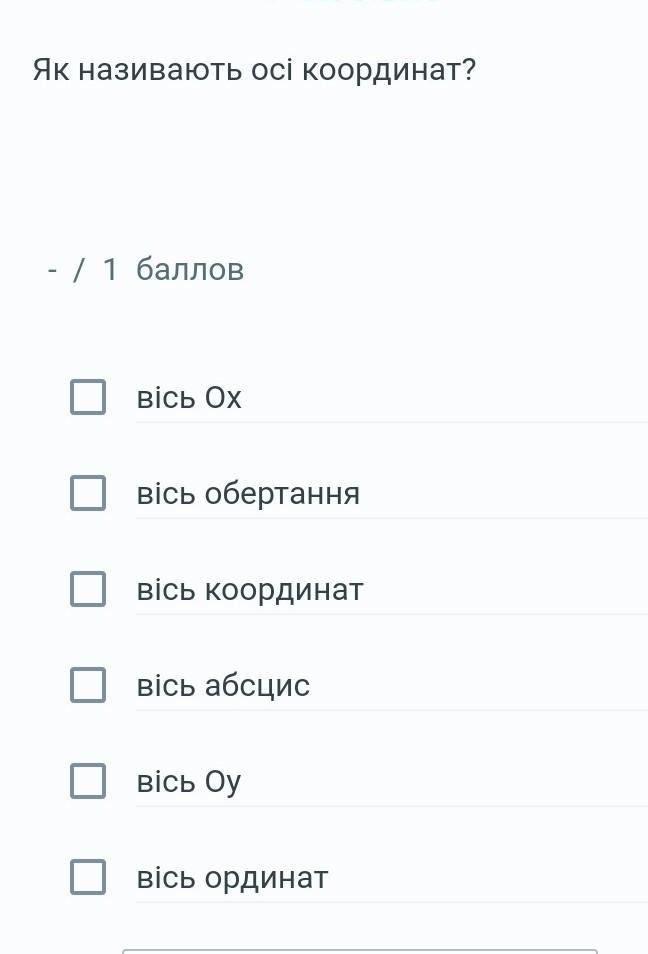Click the 'вісь Оу' answer label
The width and height of the screenshot is (648, 954).
point(189,782)
